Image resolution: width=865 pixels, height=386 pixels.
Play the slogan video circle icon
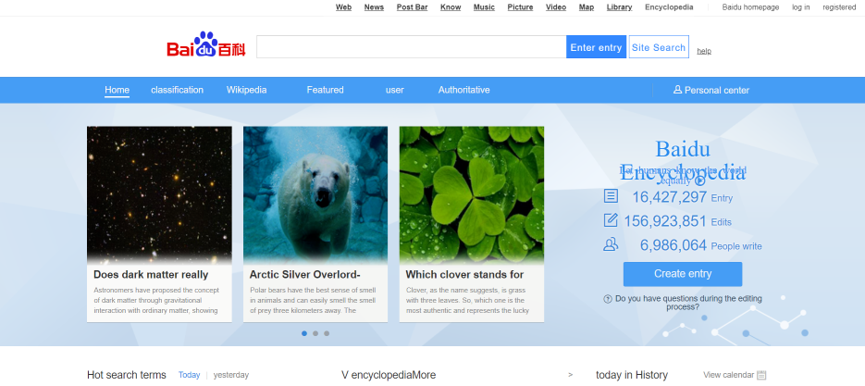coord(700,181)
